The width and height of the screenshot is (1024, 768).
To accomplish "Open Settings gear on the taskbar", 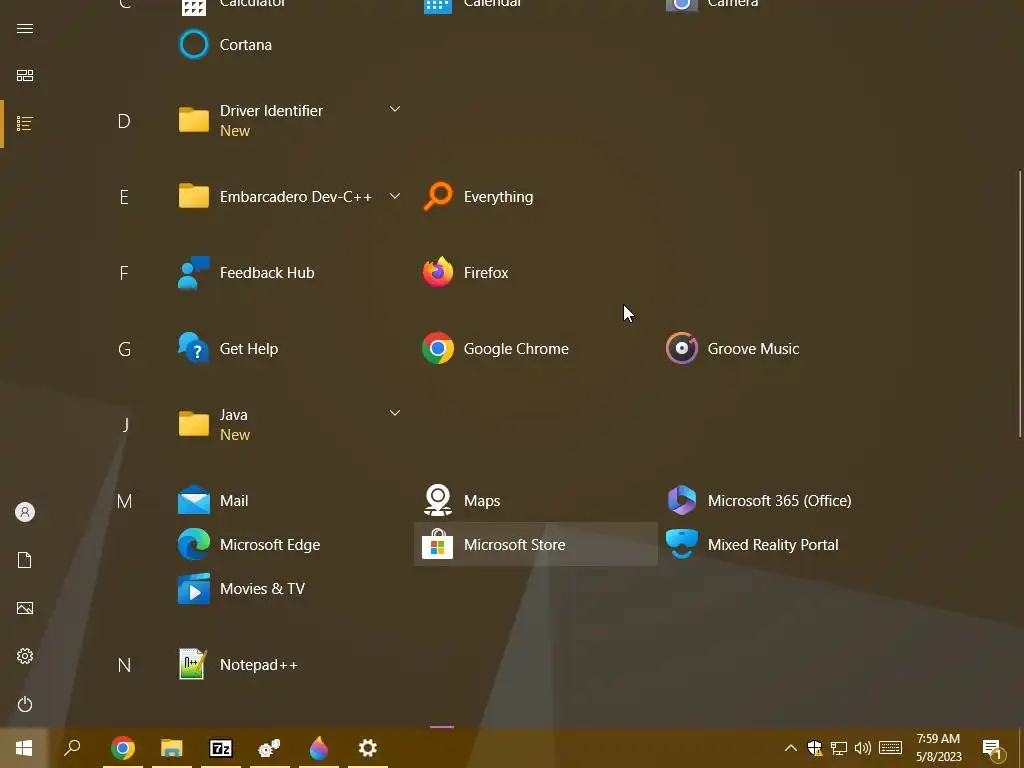I will coord(368,748).
